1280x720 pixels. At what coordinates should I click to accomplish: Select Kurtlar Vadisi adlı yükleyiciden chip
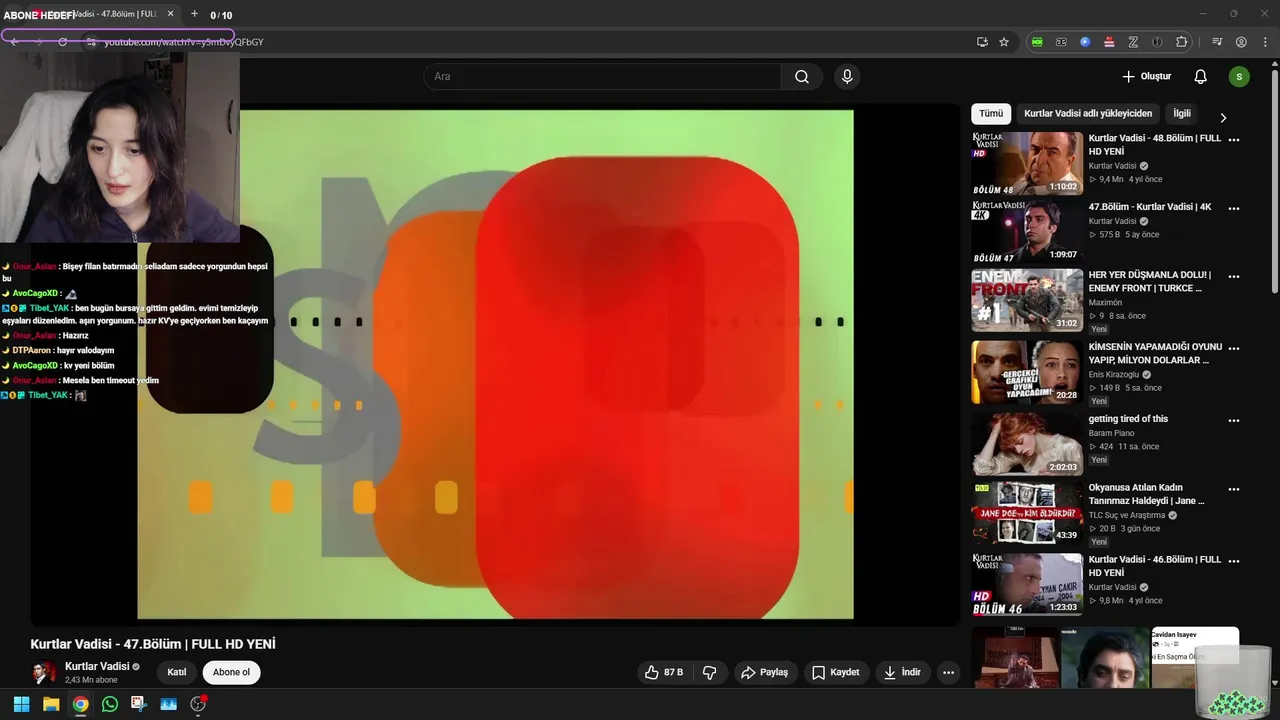coord(1088,114)
